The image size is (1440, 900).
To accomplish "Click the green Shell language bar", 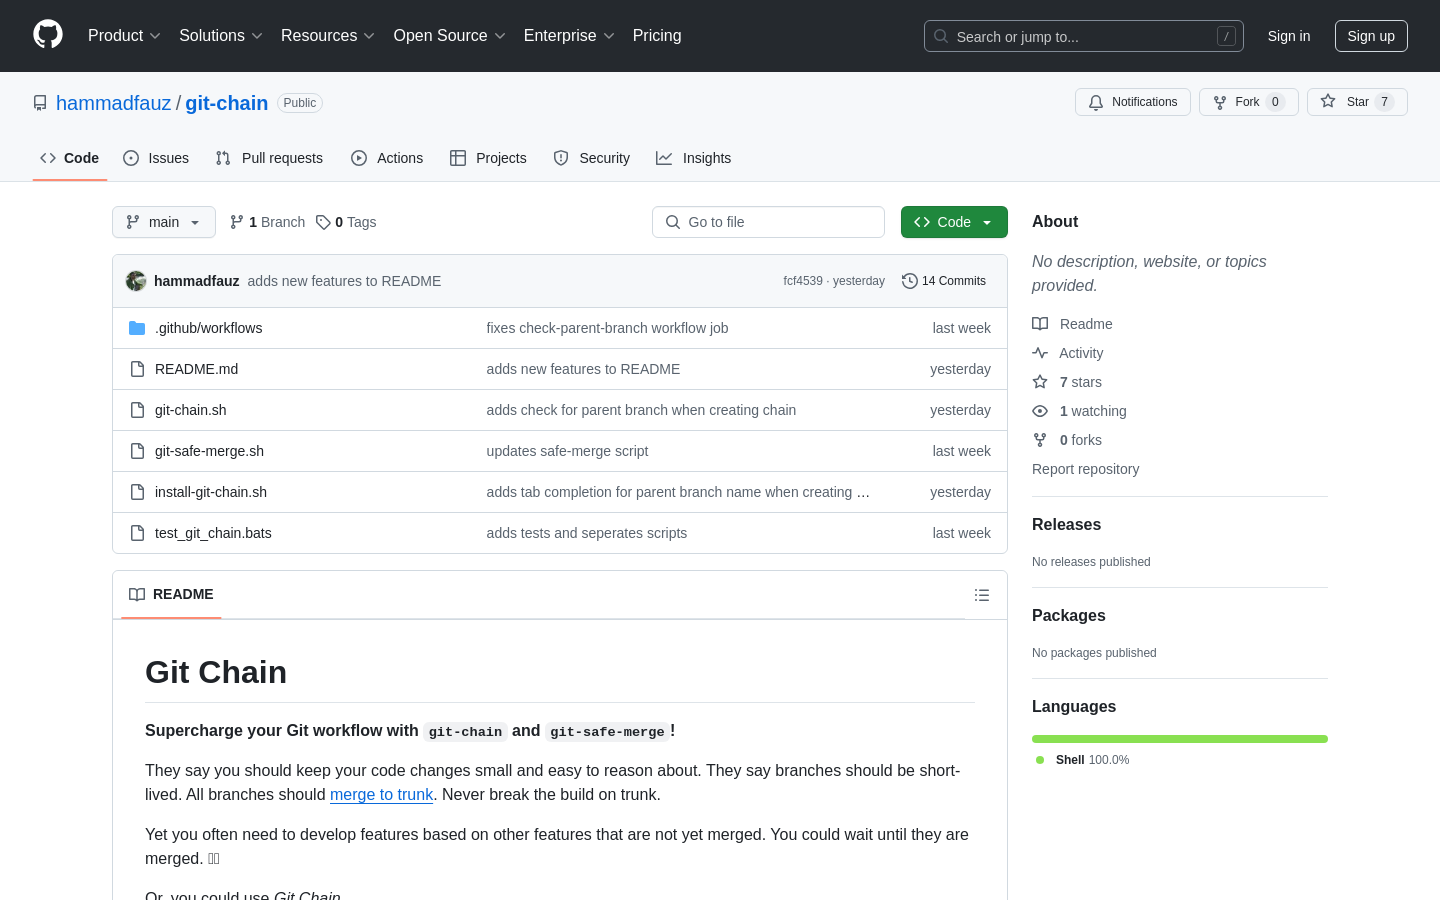I will tap(1180, 739).
